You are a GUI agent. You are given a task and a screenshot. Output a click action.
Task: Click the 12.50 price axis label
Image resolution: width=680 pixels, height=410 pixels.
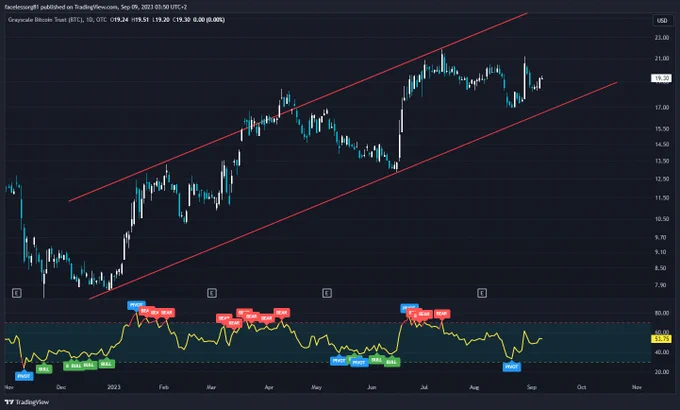click(662, 179)
